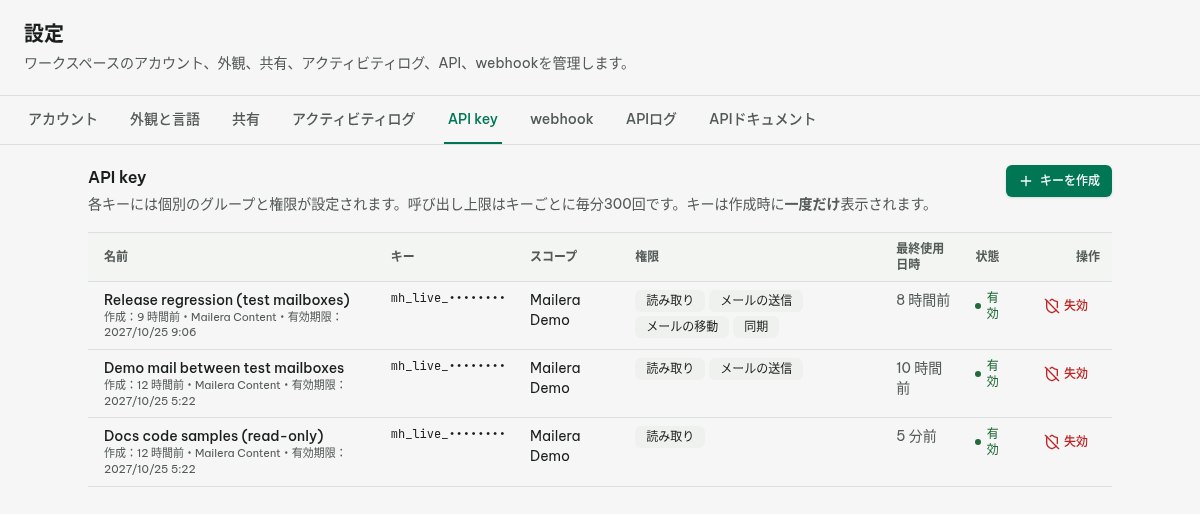Click Mailera Demo scope in Release regression row
1200x514 pixels.
[x=555, y=310]
